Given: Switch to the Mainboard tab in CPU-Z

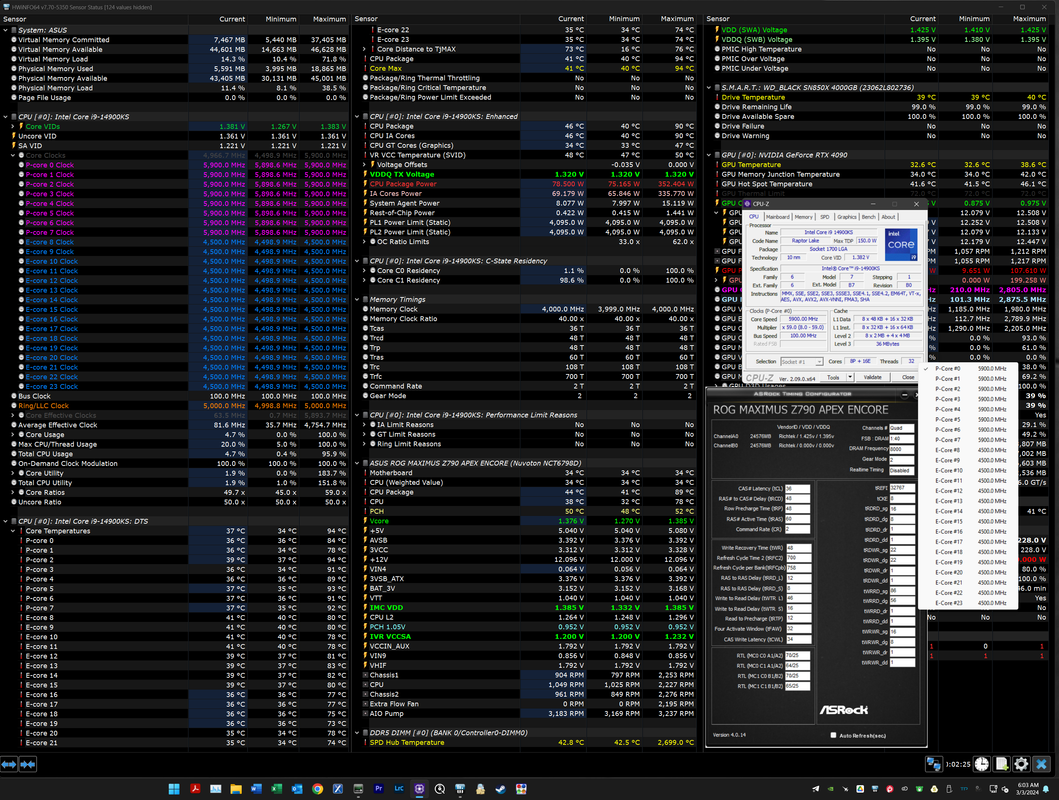Looking at the screenshot, I should coord(777,217).
